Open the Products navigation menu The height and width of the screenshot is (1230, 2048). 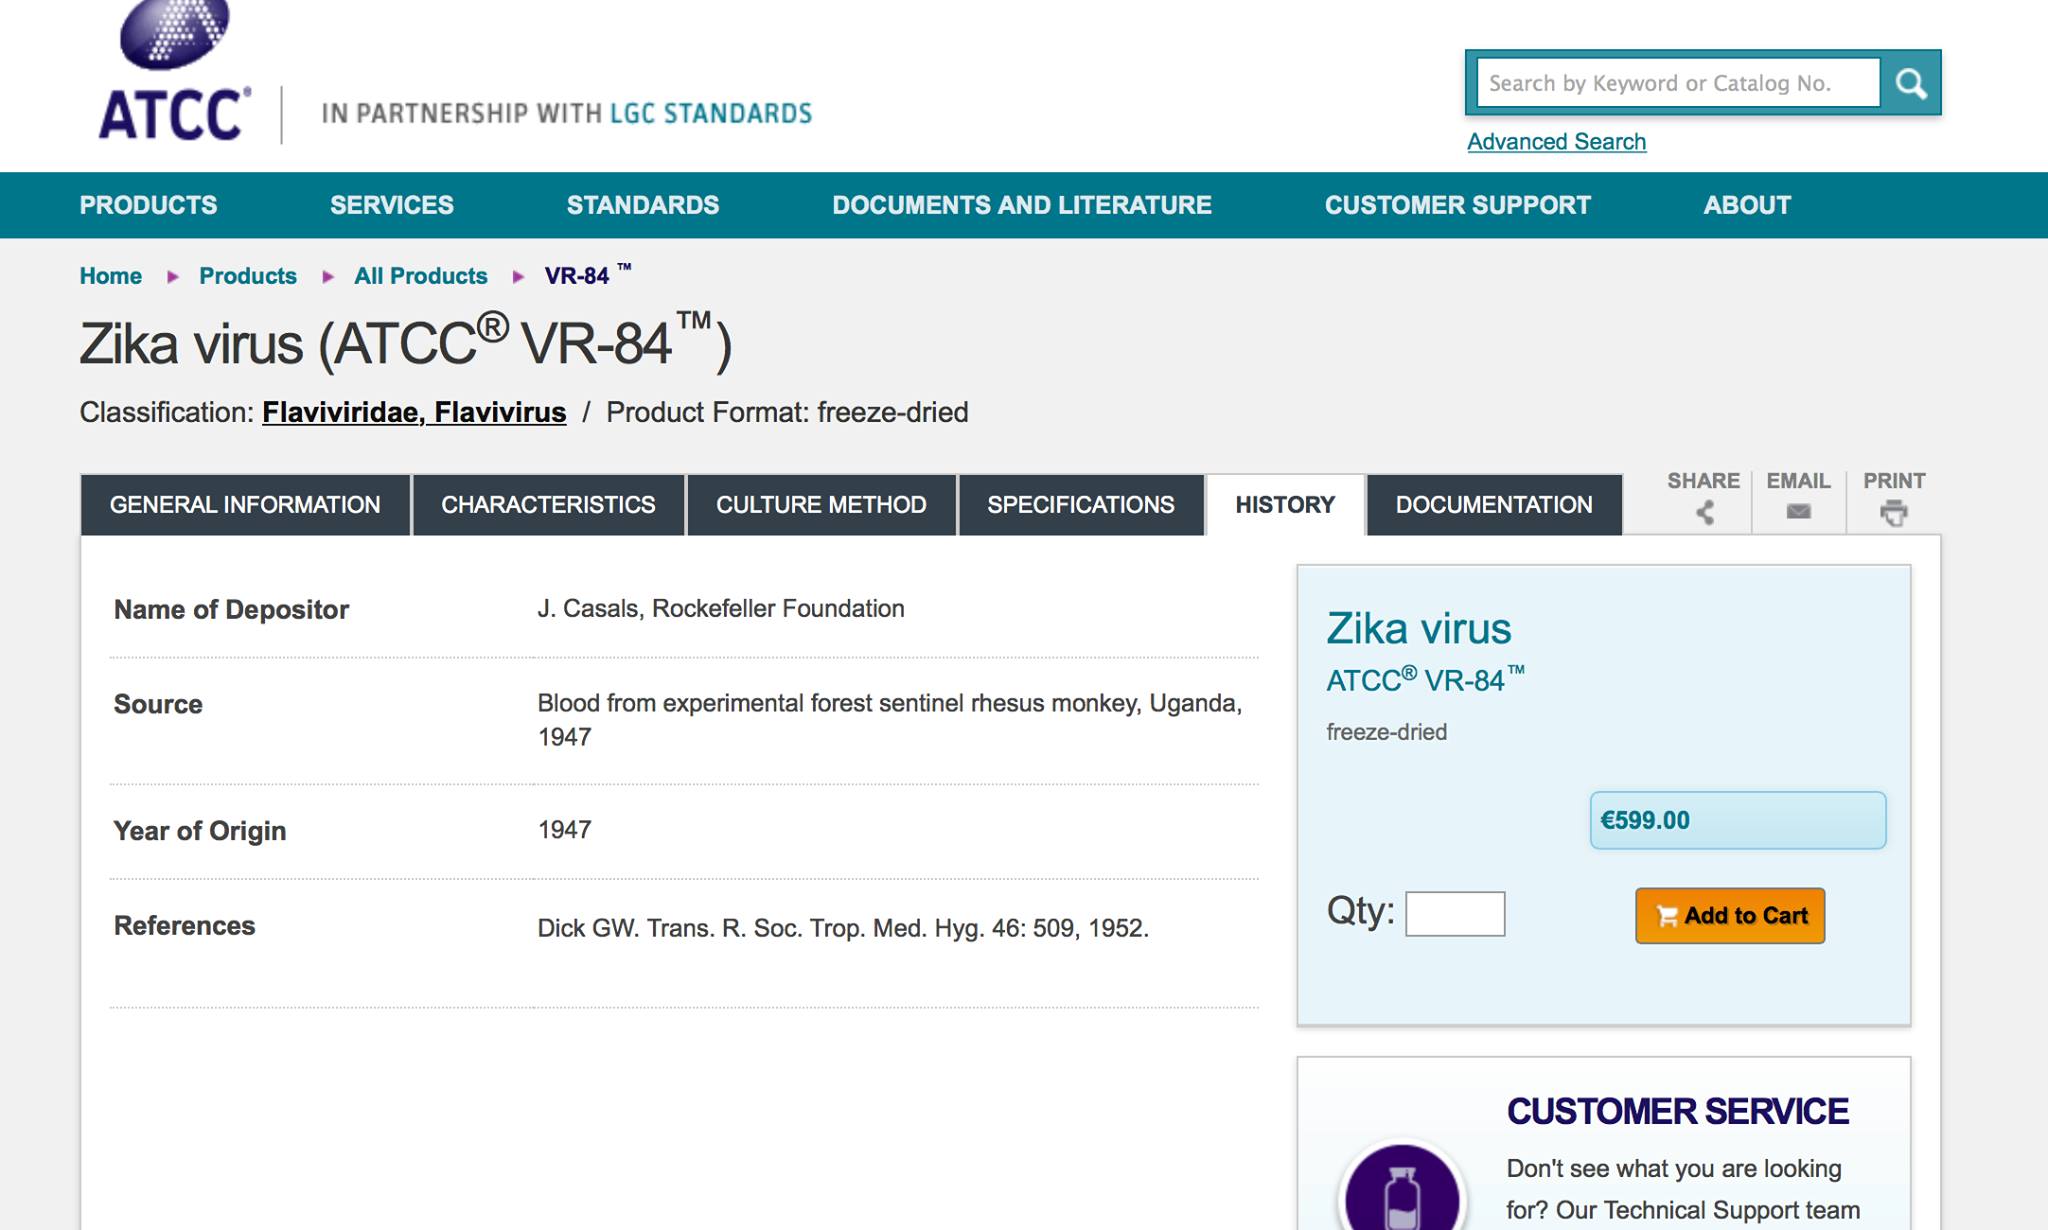click(x=148, y=205)
